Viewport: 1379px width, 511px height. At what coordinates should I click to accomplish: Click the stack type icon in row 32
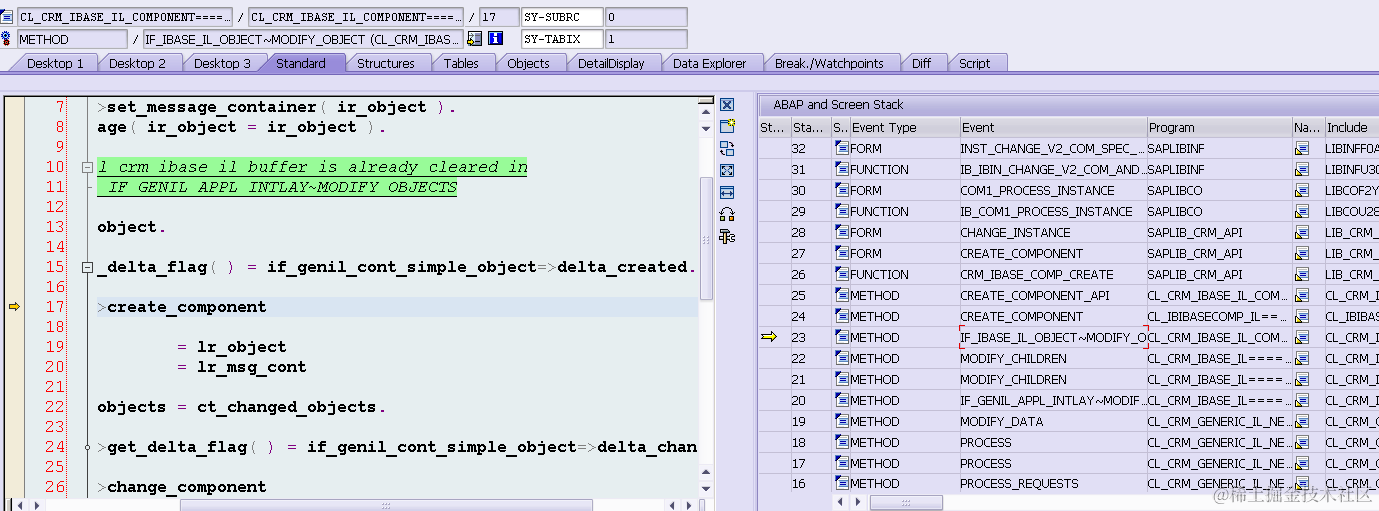pos(841,148)
